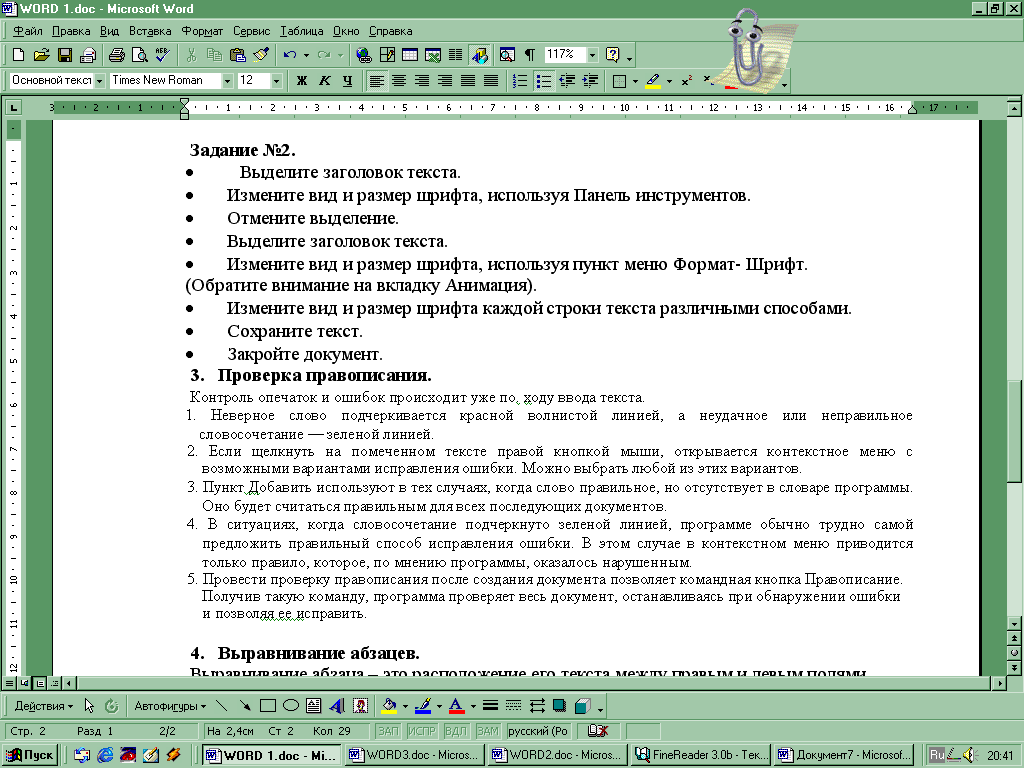Align text to the left
The width and height of the screenshot is (1024, 768).
point(376,80)
